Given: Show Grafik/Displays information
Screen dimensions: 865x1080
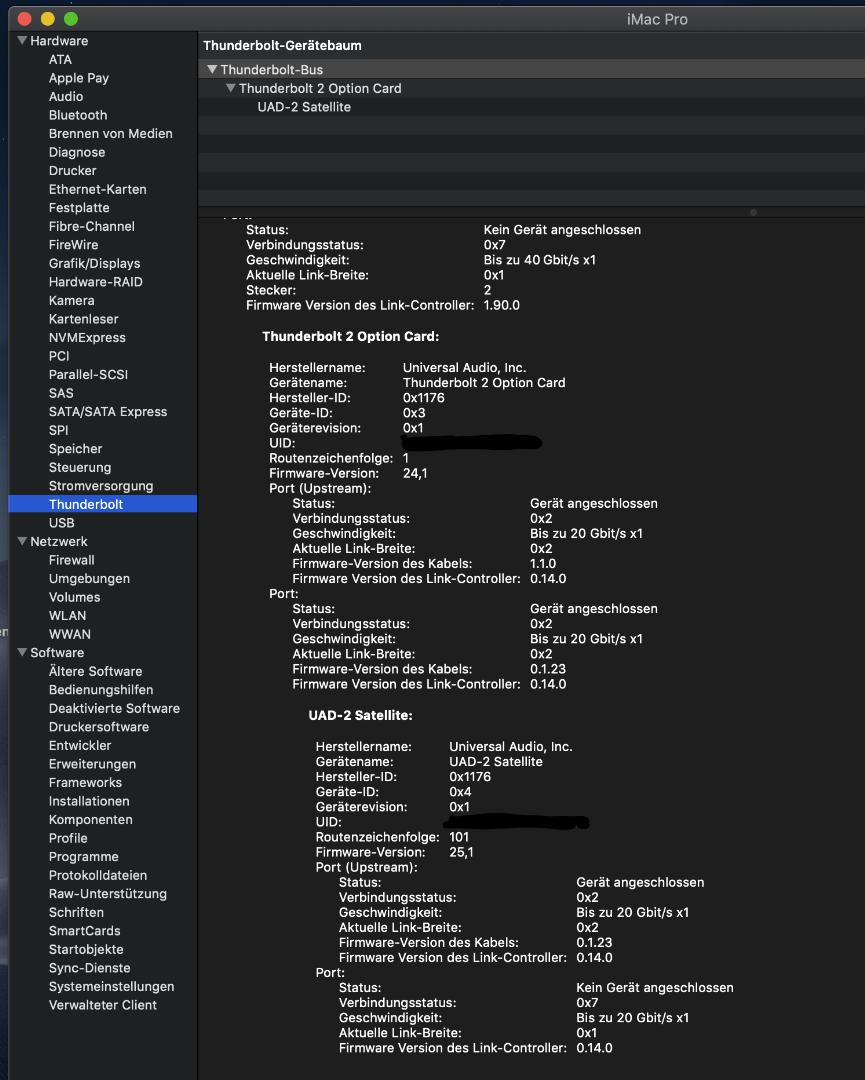Looking at the screenshot, I should (94, 264).
